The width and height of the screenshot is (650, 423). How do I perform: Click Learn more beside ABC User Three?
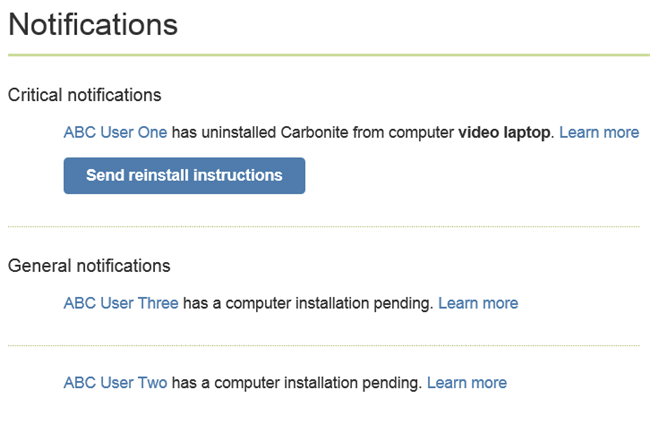pyautogui.click(x=478, y=302)
